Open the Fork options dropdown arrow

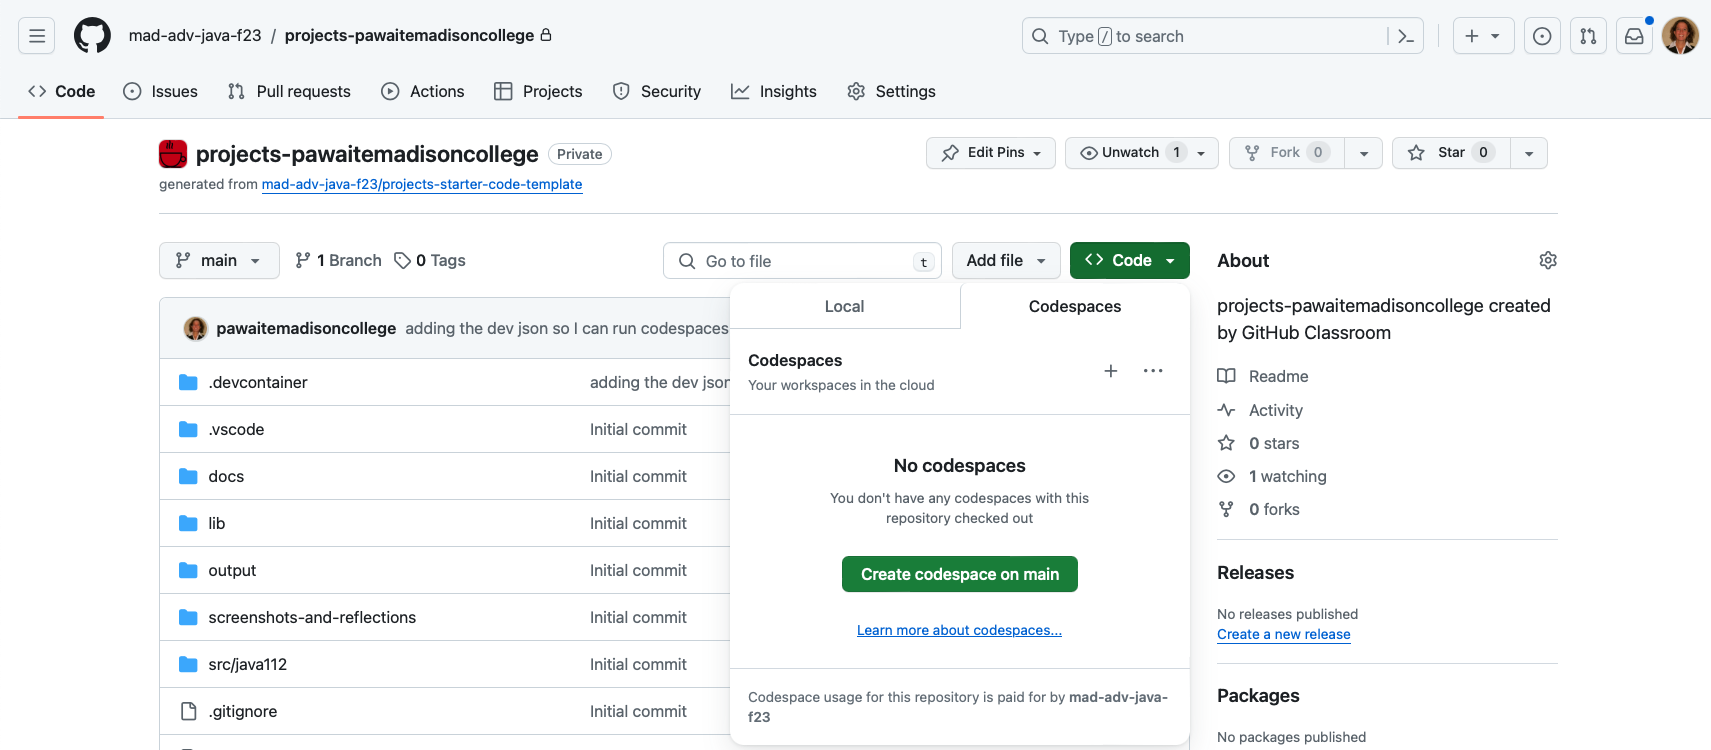coord(1363,153)
